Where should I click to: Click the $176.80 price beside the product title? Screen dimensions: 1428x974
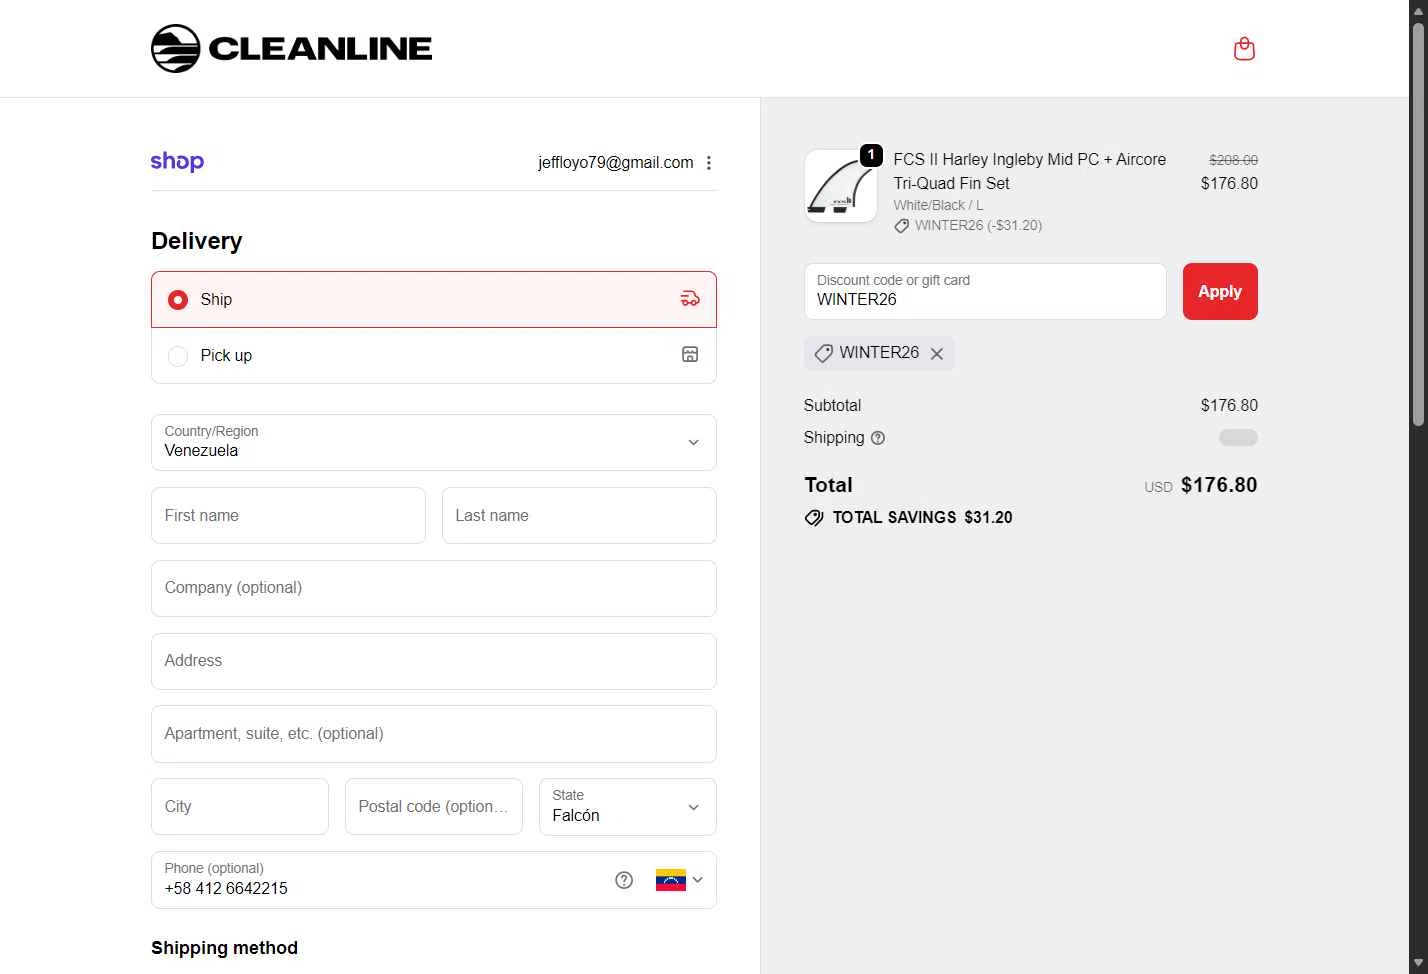point(1229,184)
